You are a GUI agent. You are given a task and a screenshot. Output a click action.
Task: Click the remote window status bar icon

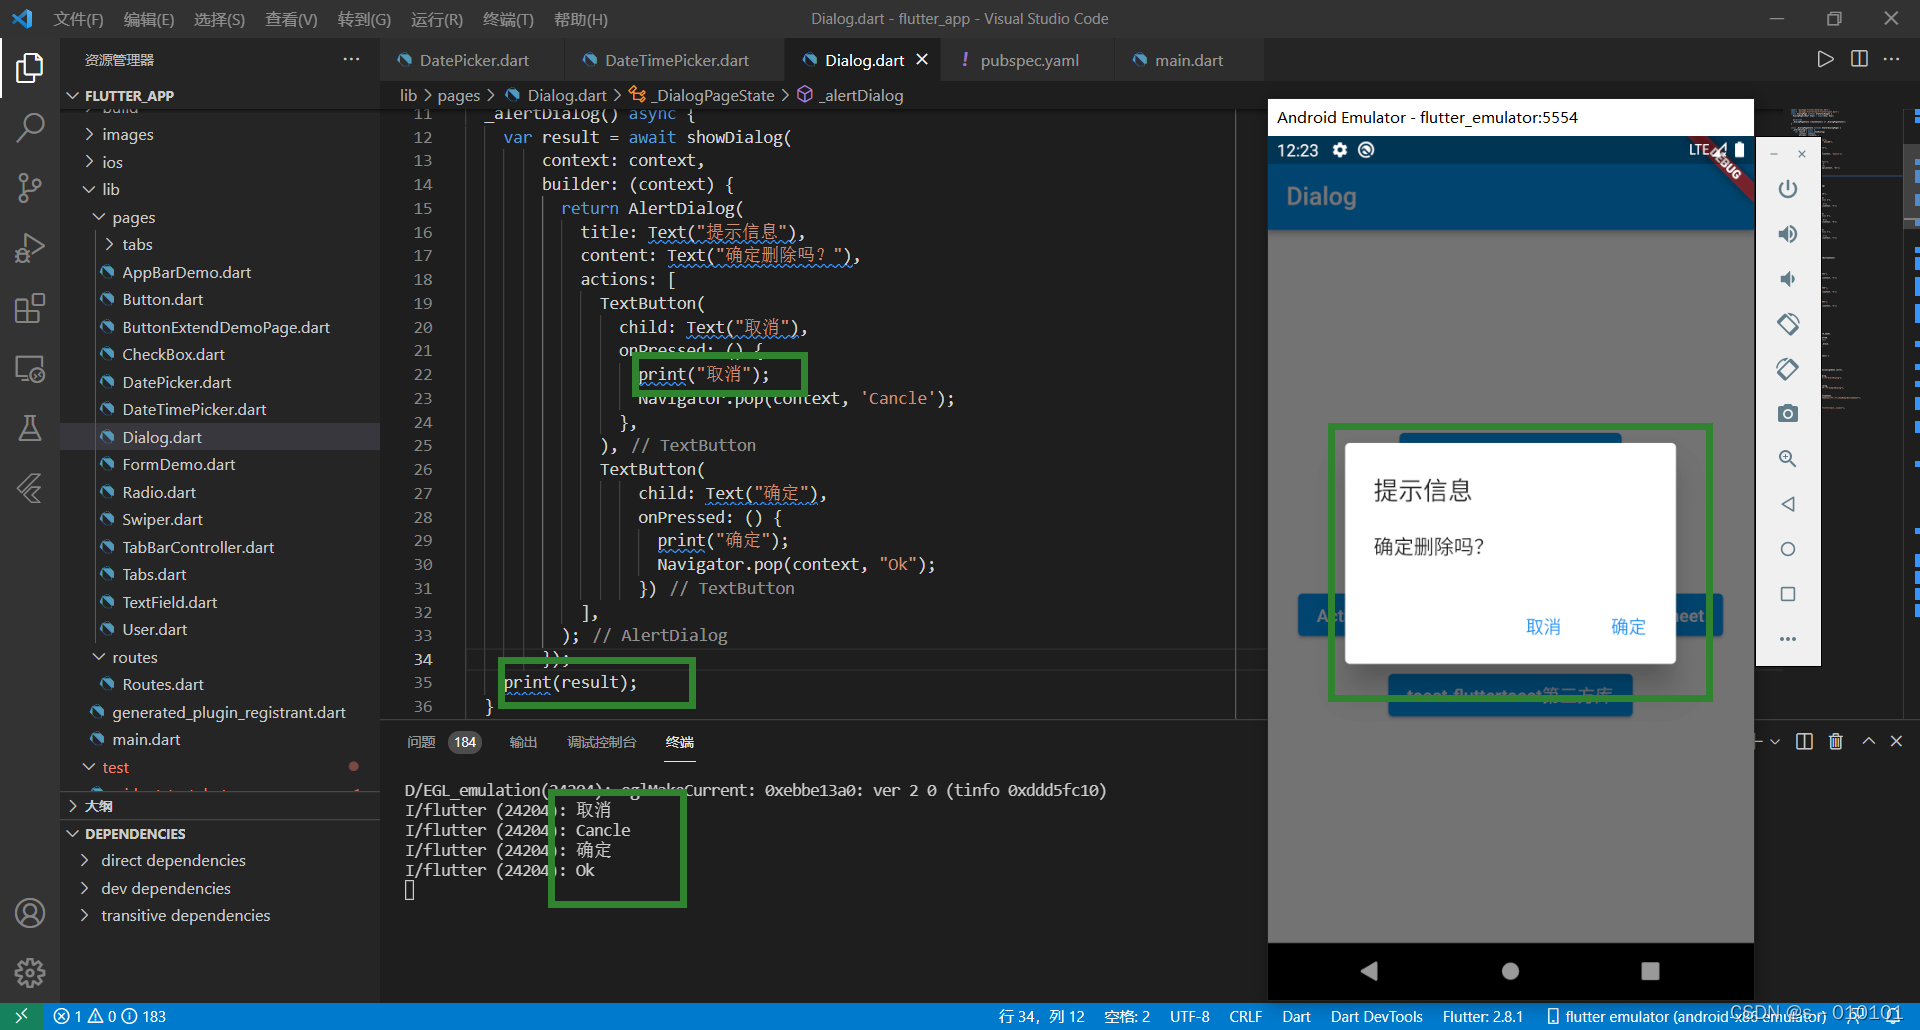[21, 1016]
